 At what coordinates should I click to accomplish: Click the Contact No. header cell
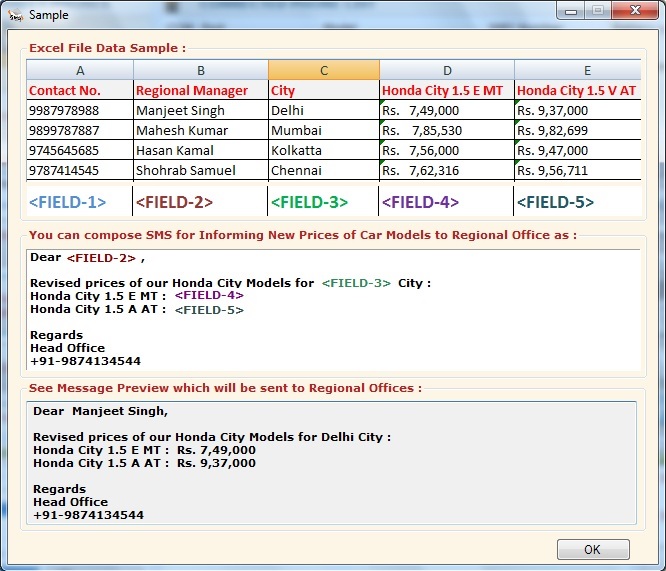(80, 90)
